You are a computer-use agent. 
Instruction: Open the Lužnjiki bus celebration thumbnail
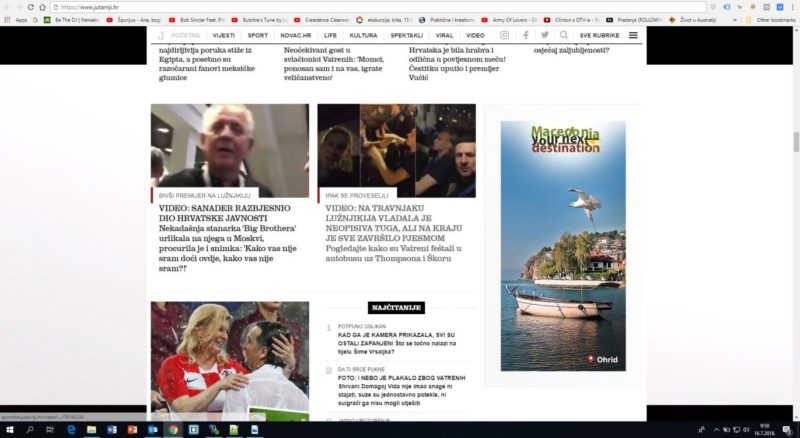(x=396, y=151)
